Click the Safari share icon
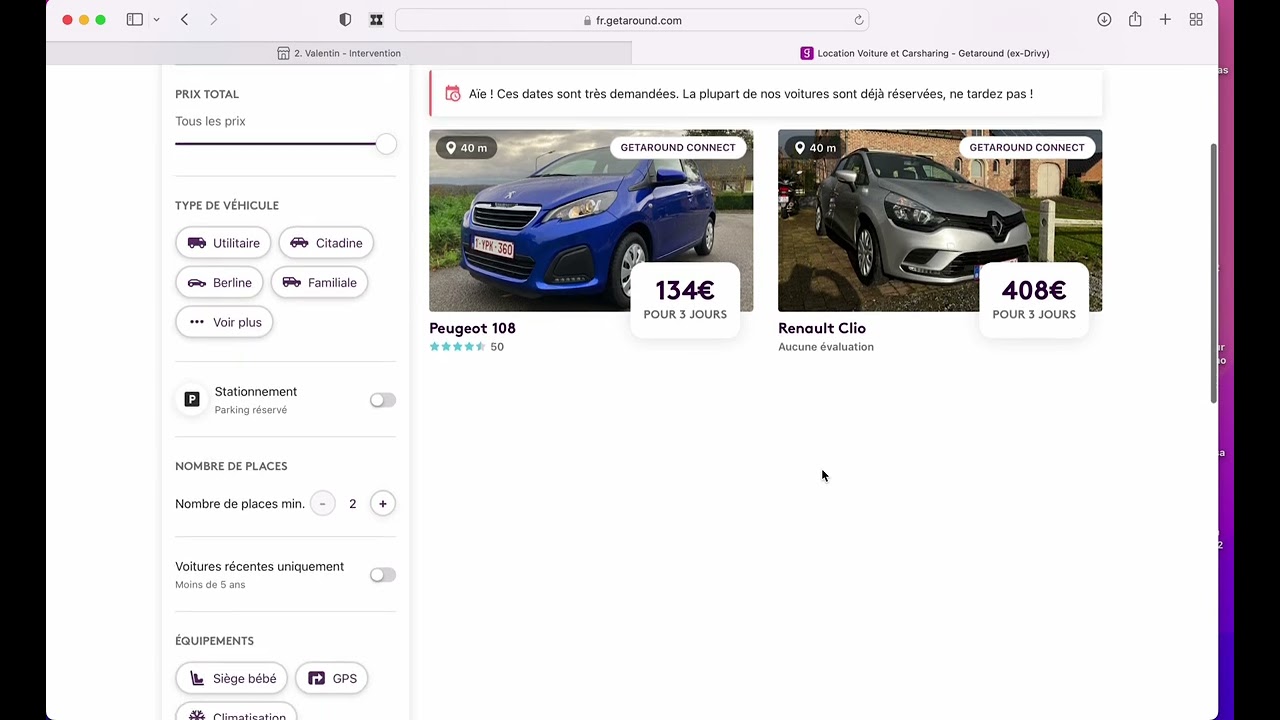The width and height of the screenshot is (1280, 720). [1135, 20]
